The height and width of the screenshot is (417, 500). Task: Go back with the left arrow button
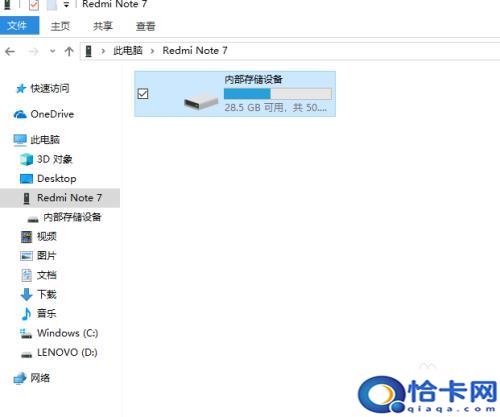[10, 51]
